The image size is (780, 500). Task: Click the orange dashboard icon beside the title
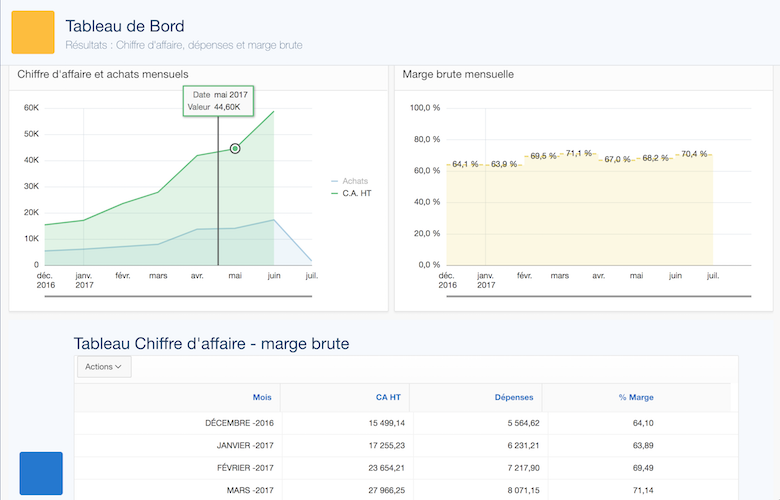pos(32,32)
